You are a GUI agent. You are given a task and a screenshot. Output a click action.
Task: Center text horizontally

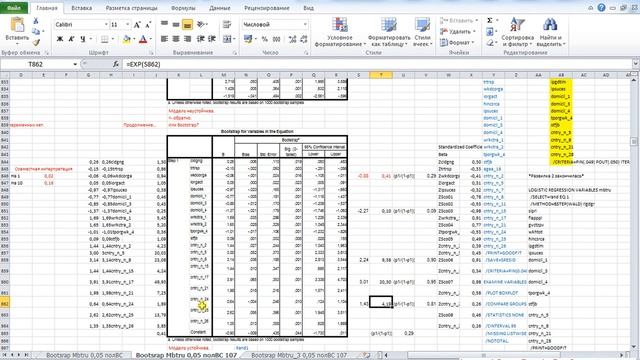click(176, 39)
